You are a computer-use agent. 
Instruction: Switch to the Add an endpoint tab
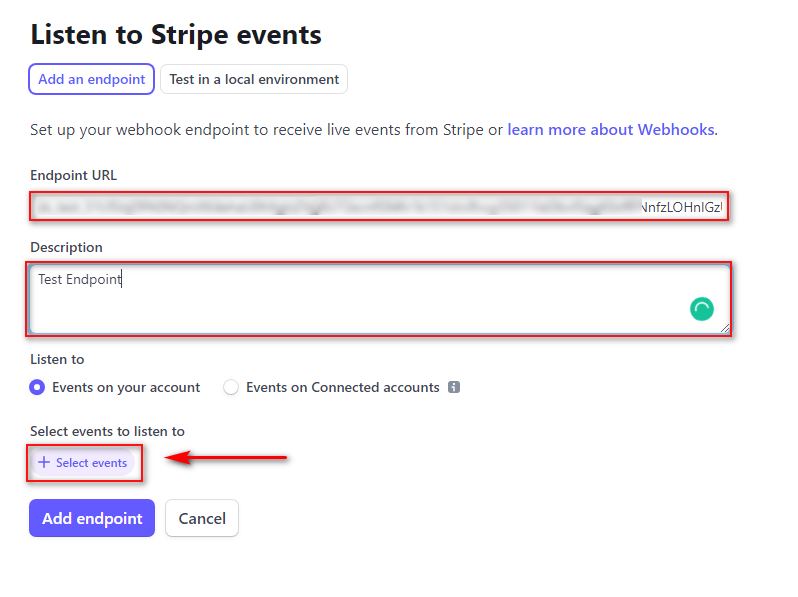point(92,79)
